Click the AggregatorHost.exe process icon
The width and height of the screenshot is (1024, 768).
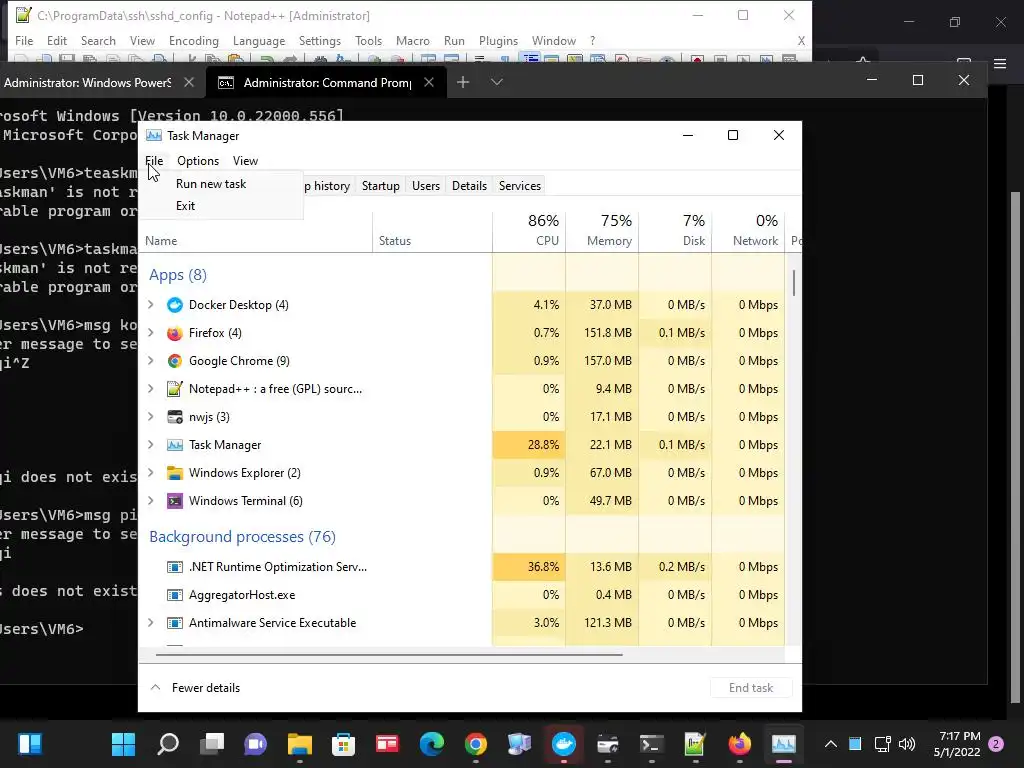click(x=174, y=595)
